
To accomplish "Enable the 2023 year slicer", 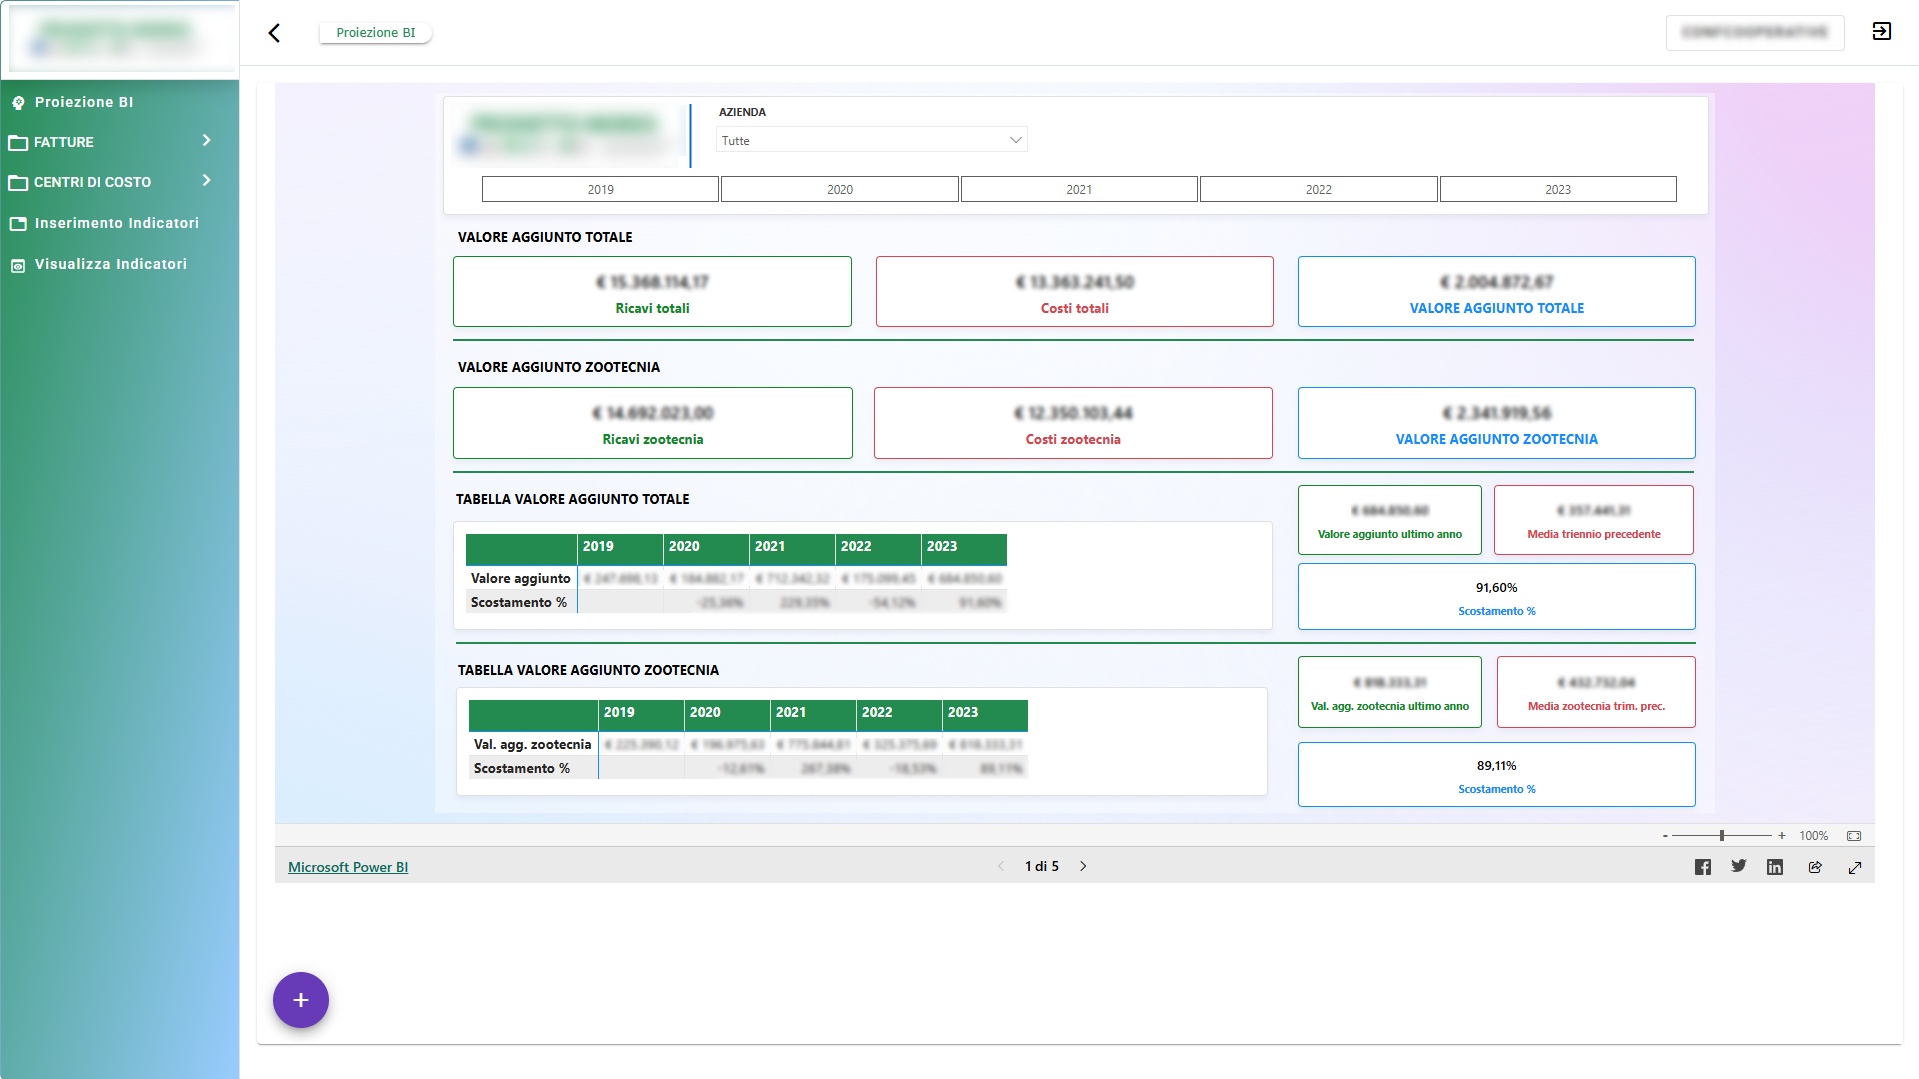I will click(1557, 189).
